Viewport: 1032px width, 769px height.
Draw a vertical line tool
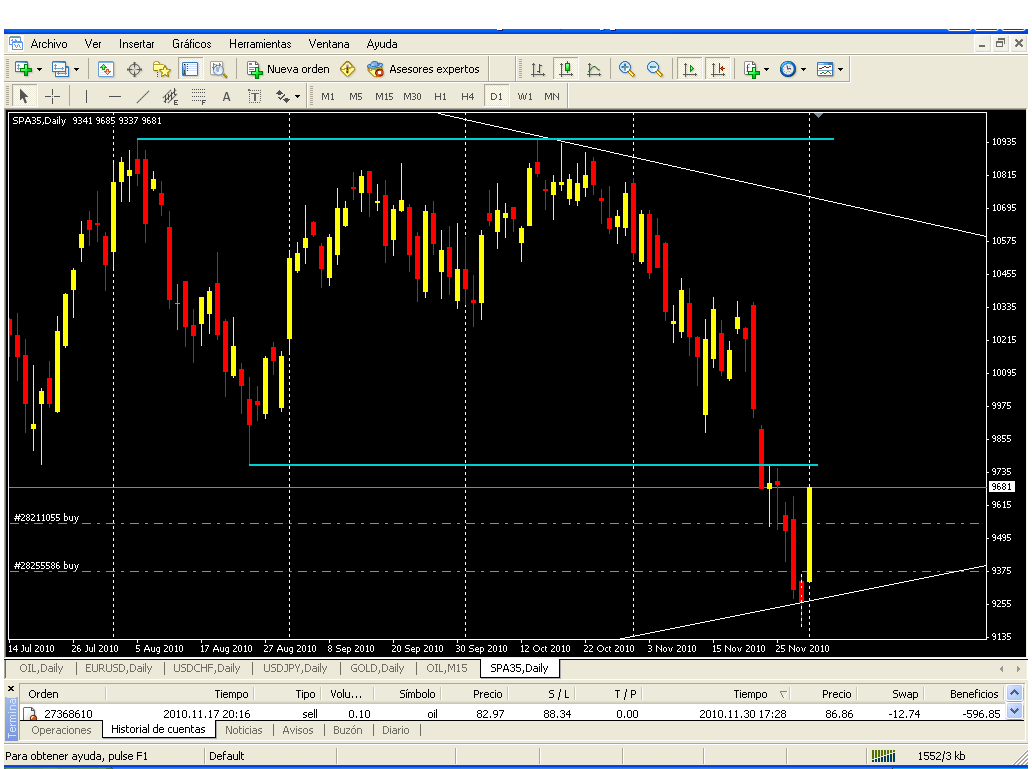87,96
